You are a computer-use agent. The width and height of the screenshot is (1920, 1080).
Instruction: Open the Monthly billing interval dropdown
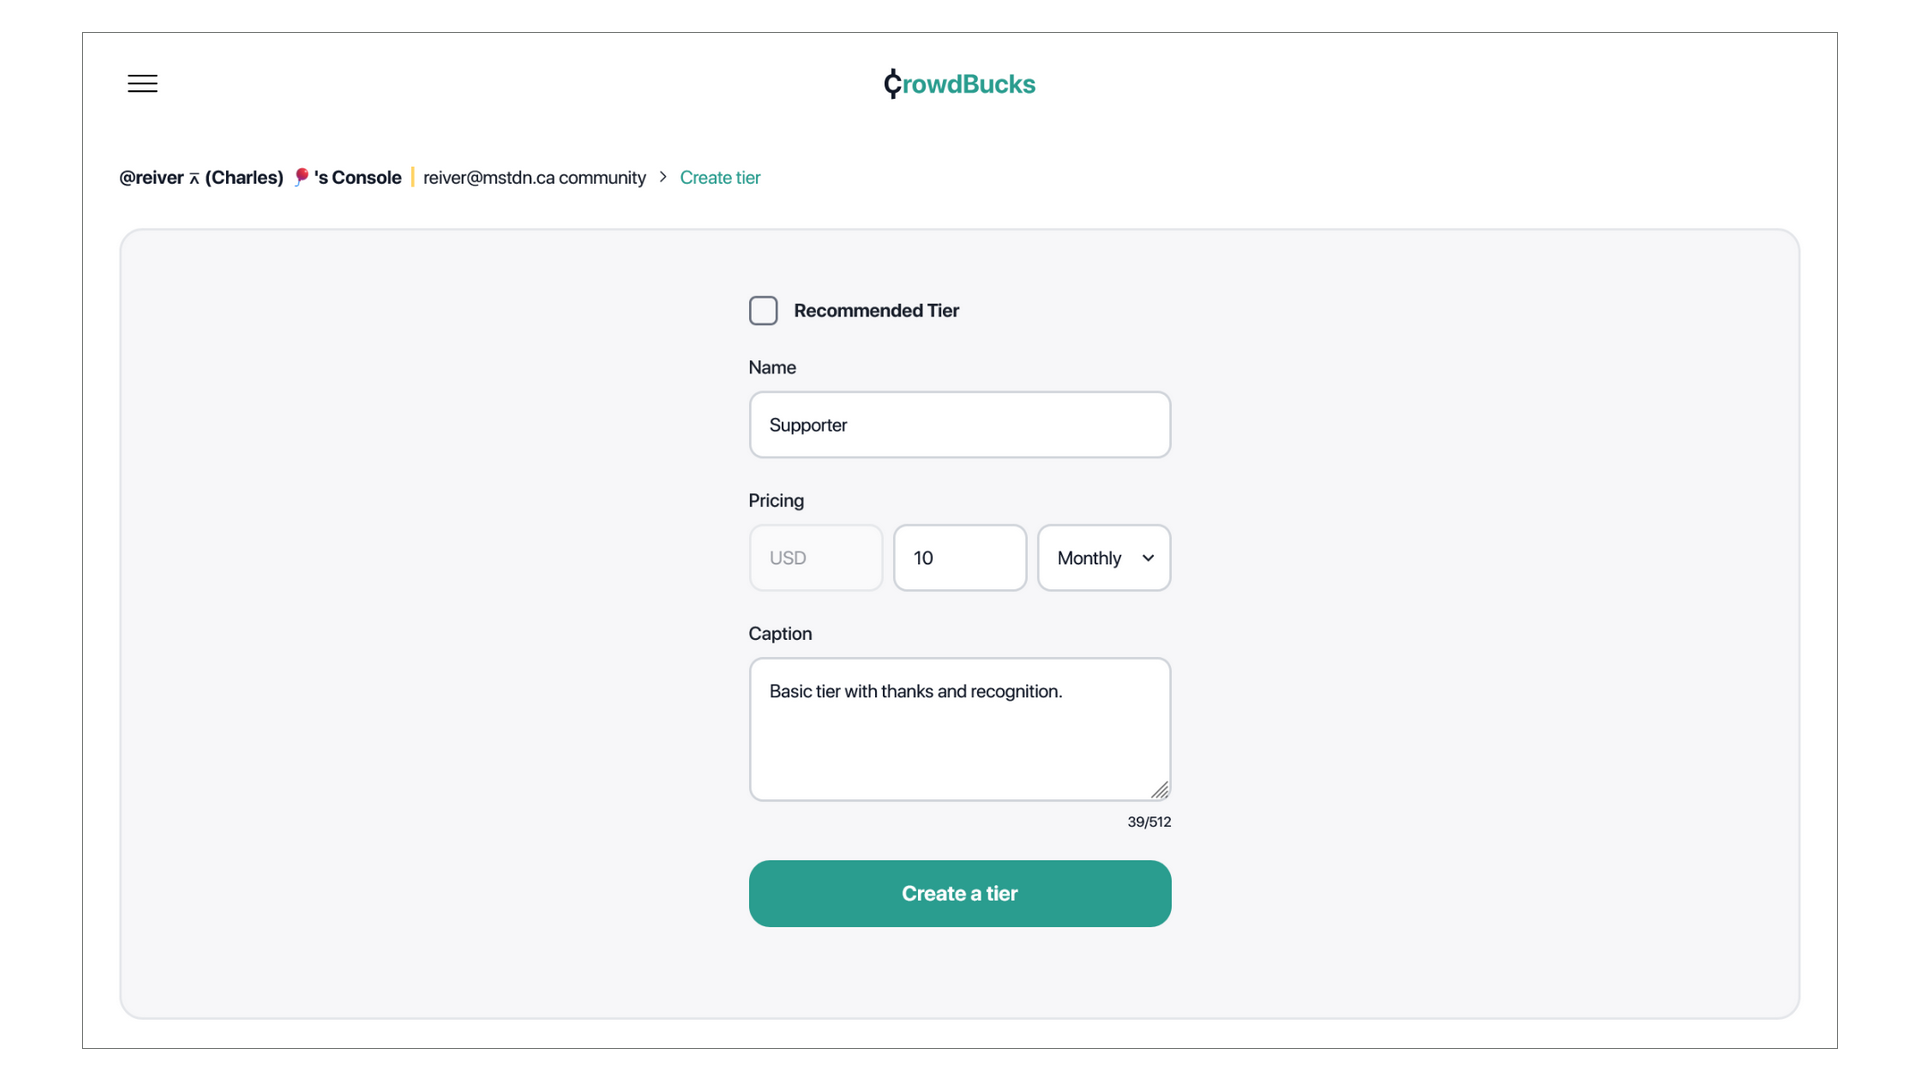click(x=1103, y=558)
